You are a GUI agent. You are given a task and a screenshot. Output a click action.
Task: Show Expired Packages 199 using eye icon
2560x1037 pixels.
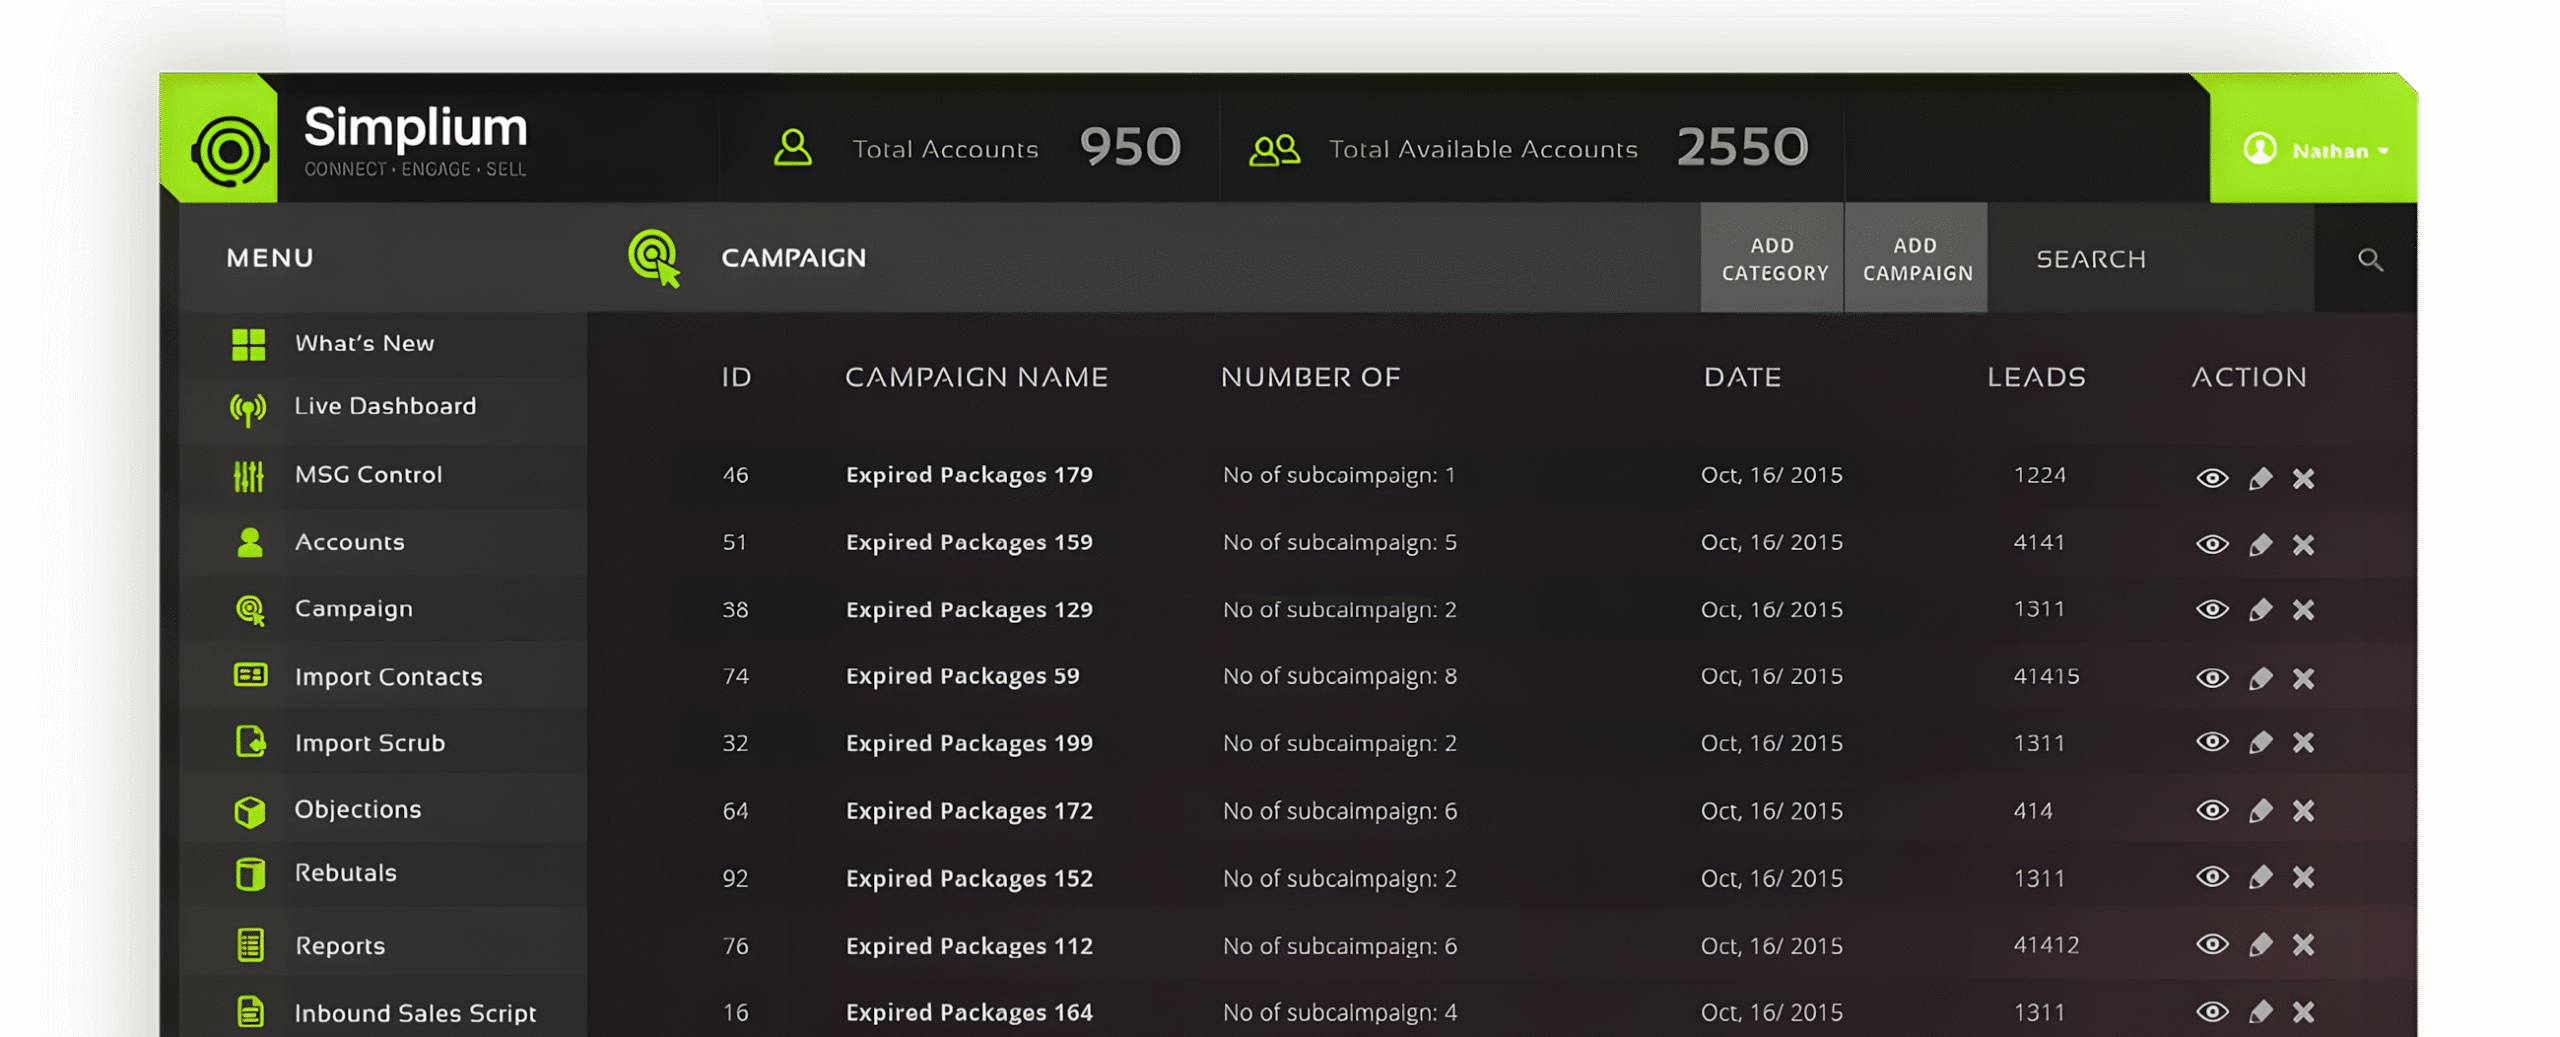[x=2212, y=742]
